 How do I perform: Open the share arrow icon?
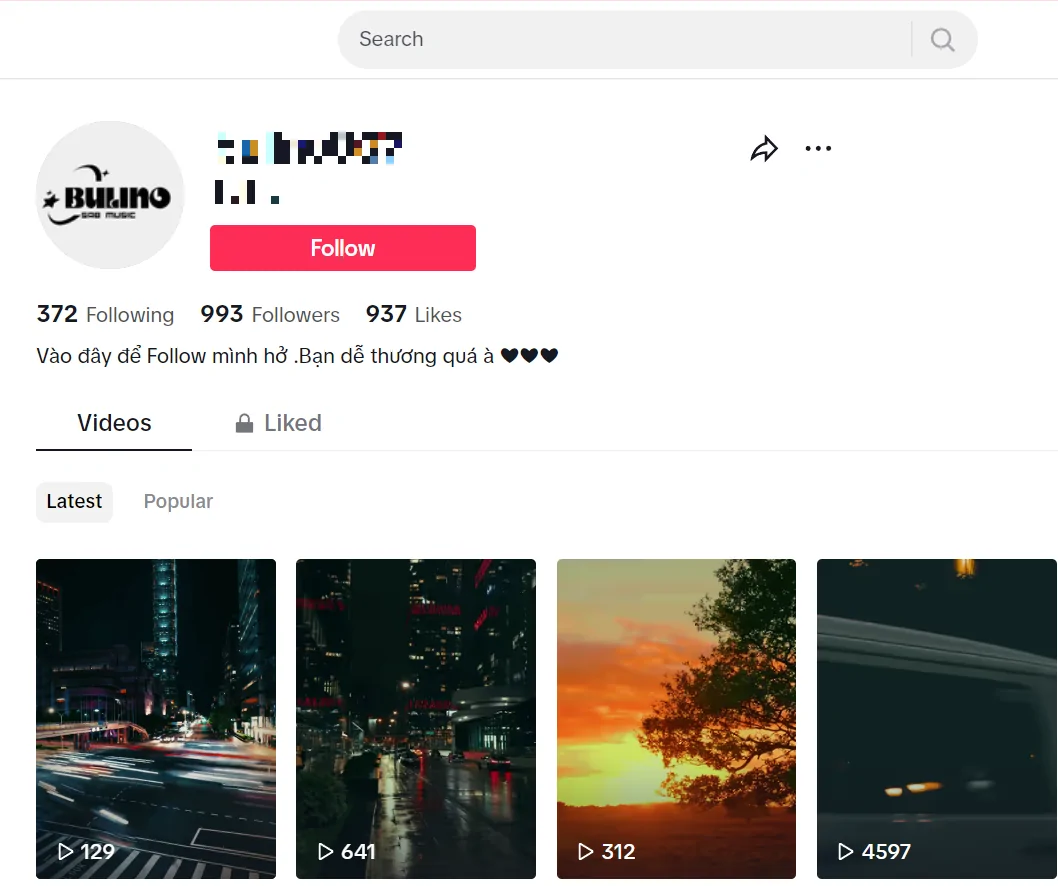(x=764, y=149)
